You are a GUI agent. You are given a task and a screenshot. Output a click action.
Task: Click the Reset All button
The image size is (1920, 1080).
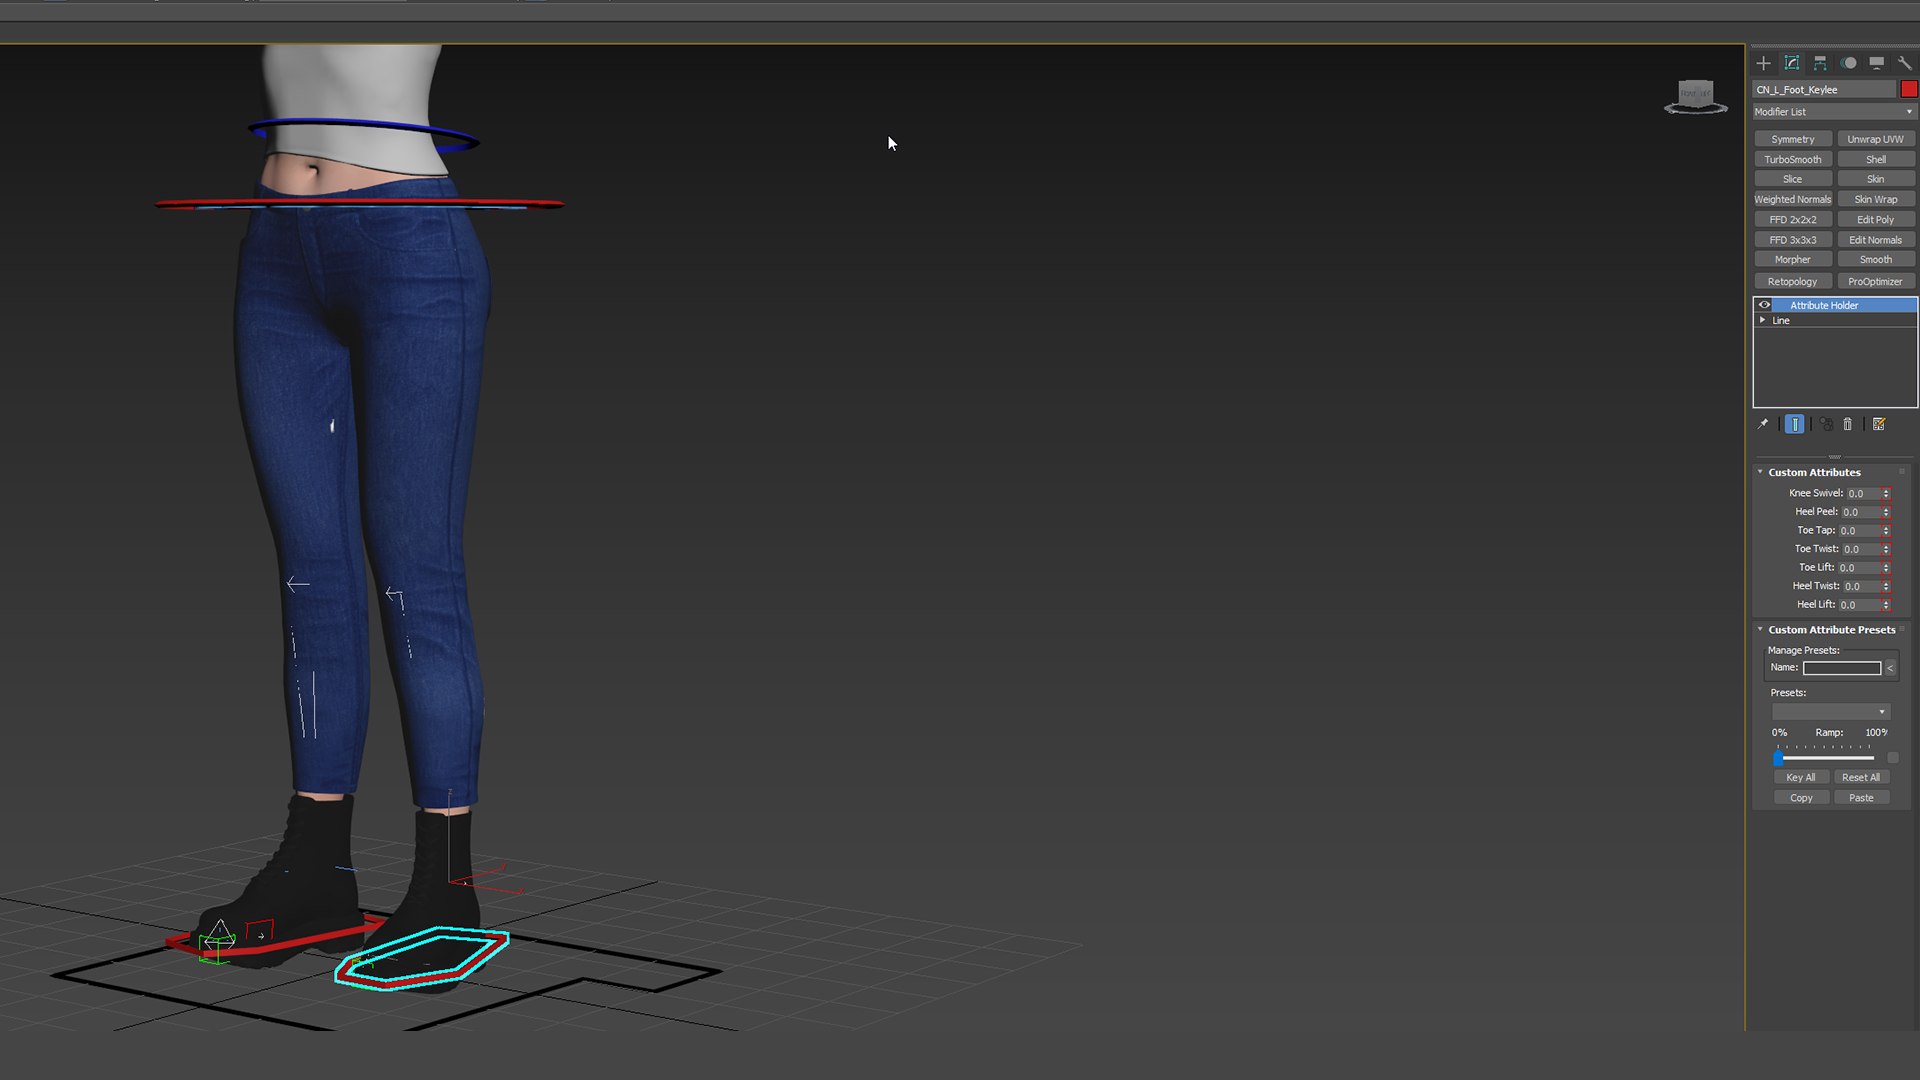click(x=1861, y=777)
